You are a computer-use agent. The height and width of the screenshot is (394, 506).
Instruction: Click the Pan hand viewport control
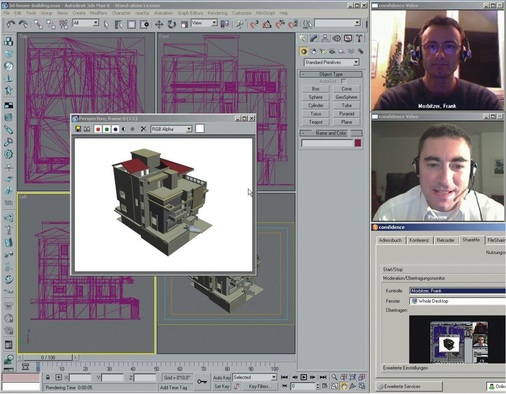[343, 386]
